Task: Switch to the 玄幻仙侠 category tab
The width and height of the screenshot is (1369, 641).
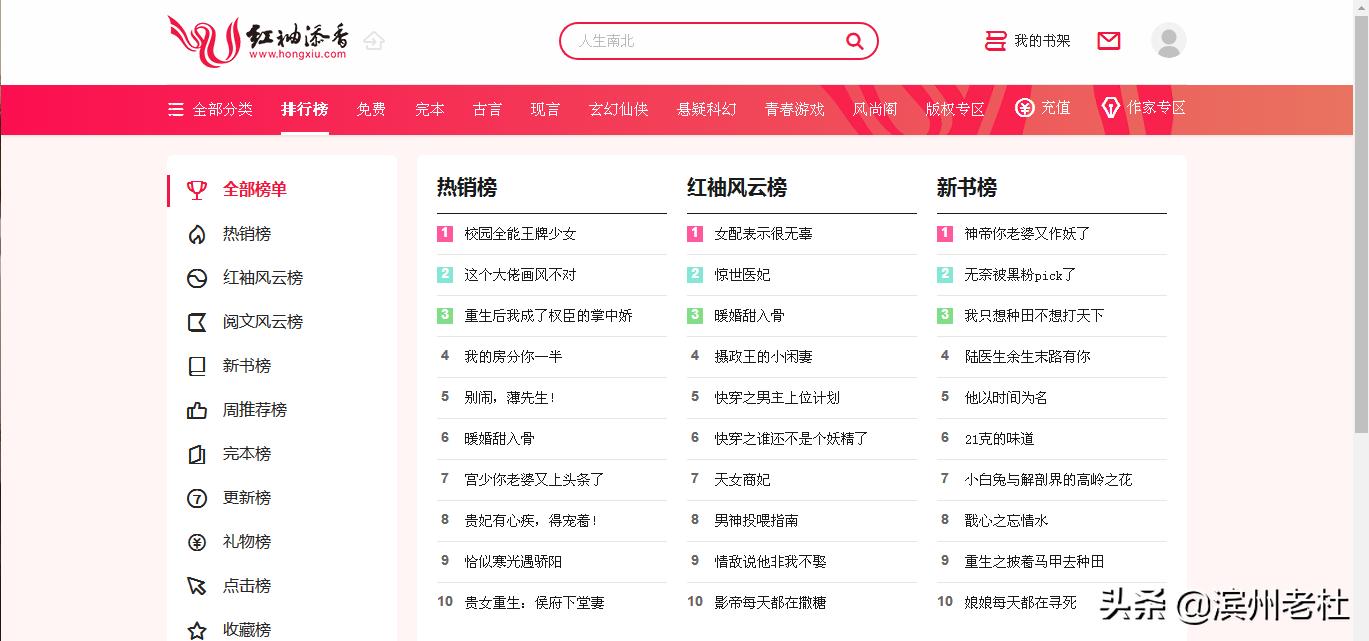Action: click(618, 108)
